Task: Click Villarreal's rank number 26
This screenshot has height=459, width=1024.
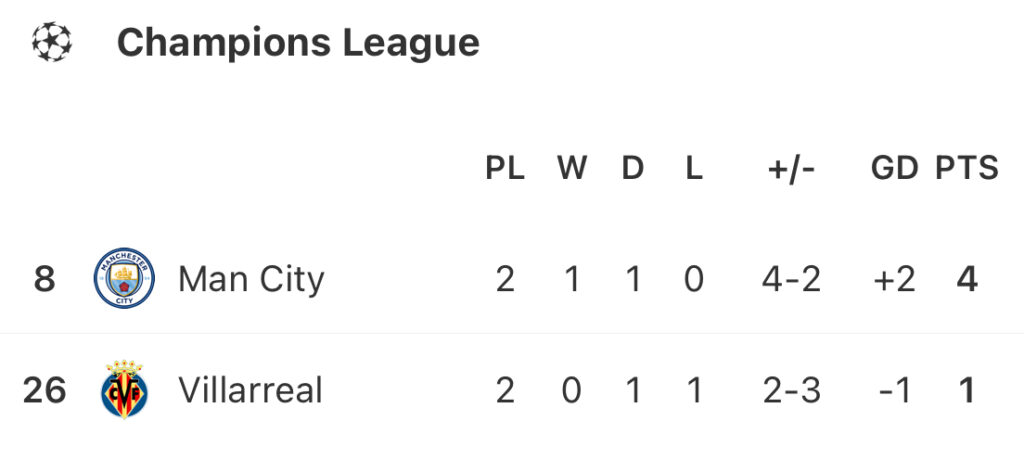Action: point(44,389)
